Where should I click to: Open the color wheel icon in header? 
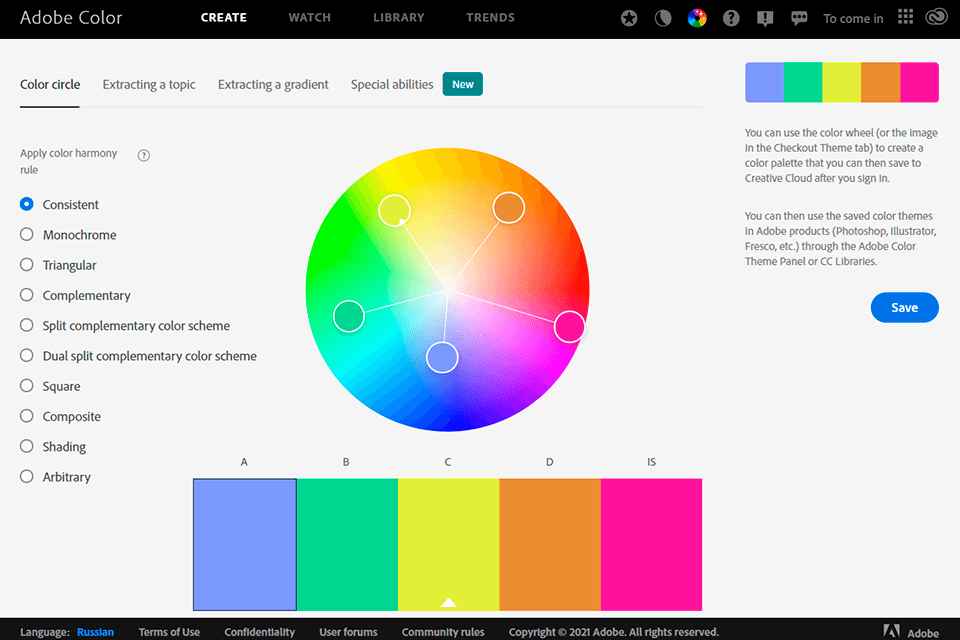pos(697,18)
